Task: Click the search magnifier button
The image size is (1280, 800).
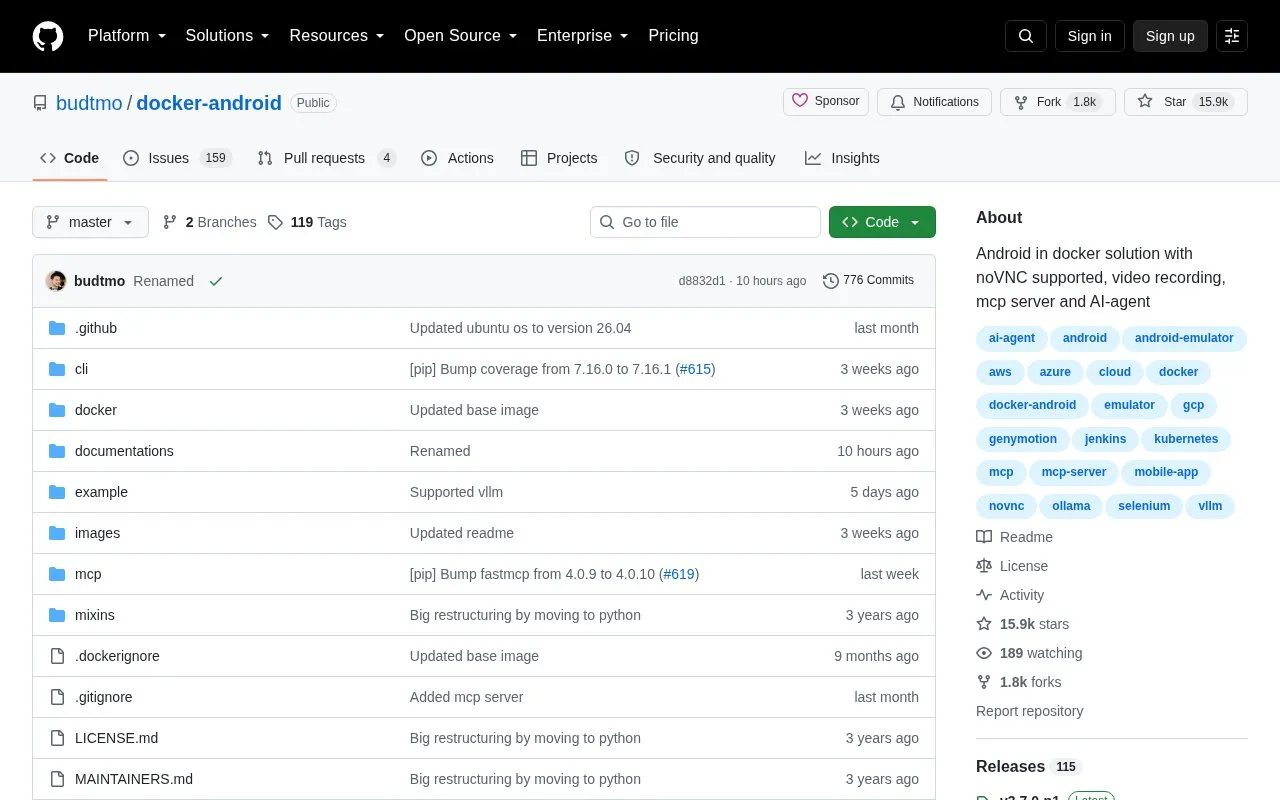Action: point(1026,36)
